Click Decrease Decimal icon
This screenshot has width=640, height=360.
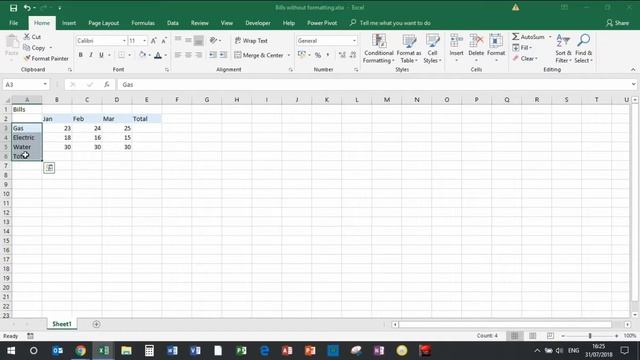(353, 55)
